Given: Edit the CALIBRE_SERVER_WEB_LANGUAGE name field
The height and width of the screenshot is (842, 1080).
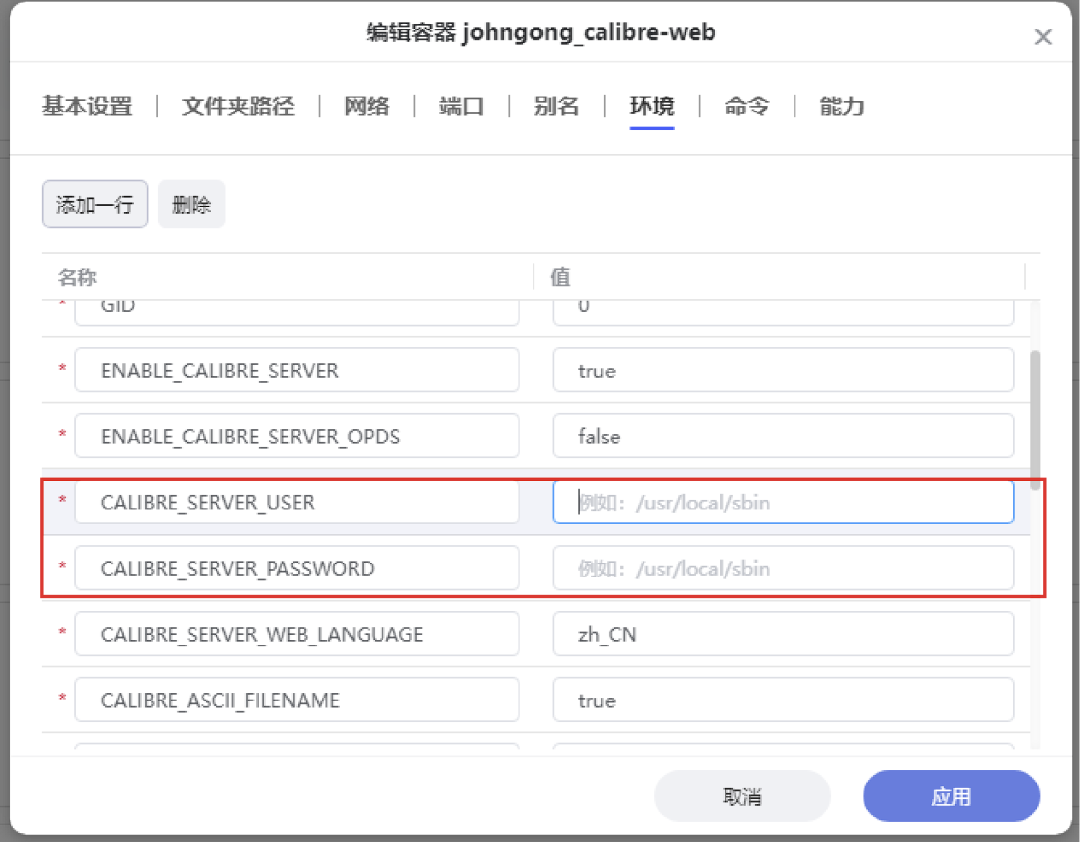Looking at the screenshot, I should tap(297, 634).
